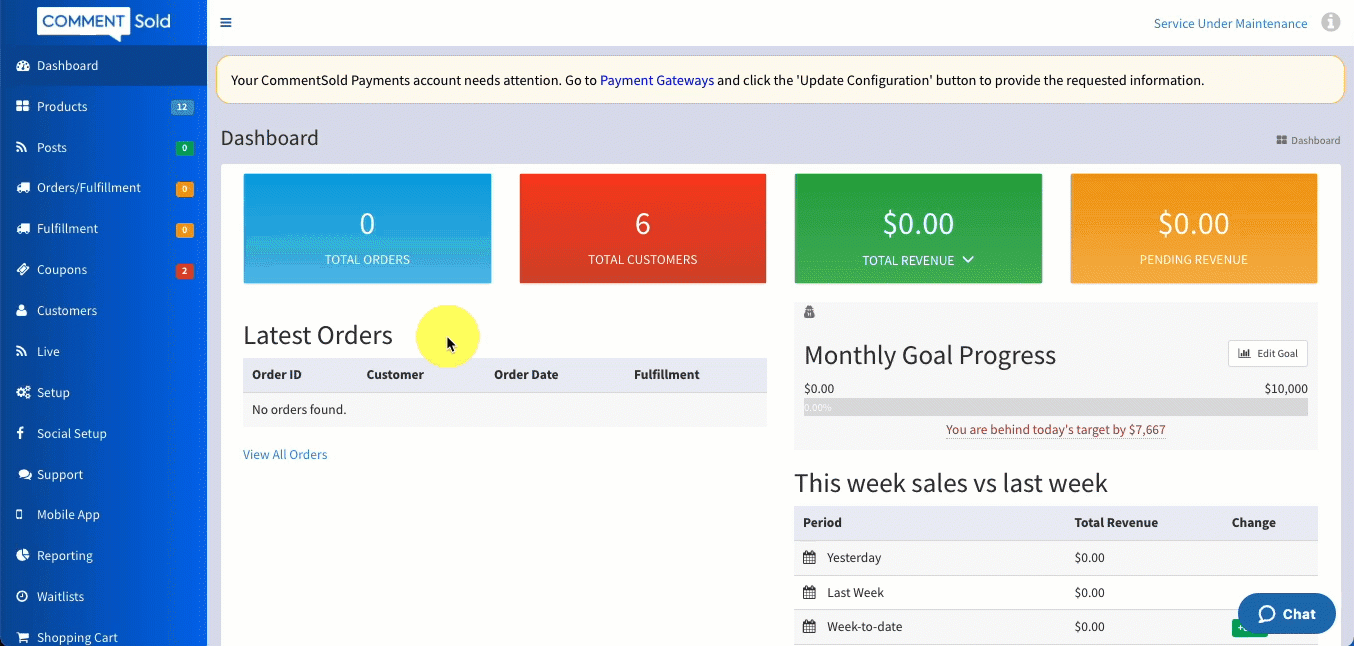Viewport: 1354px width, 646px height.
Task: Click the Coupons count badge 2
Action: (x=184, y=271)
